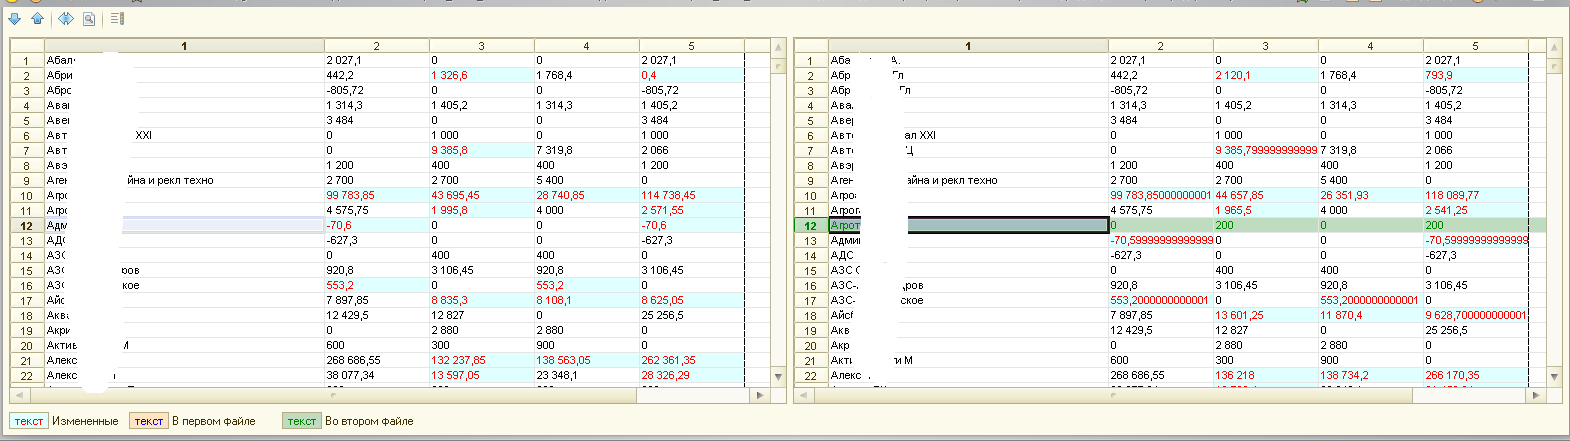Select column 1 header in left table
The height and width of the screenshot is (441, 1570).
(184, 46)
